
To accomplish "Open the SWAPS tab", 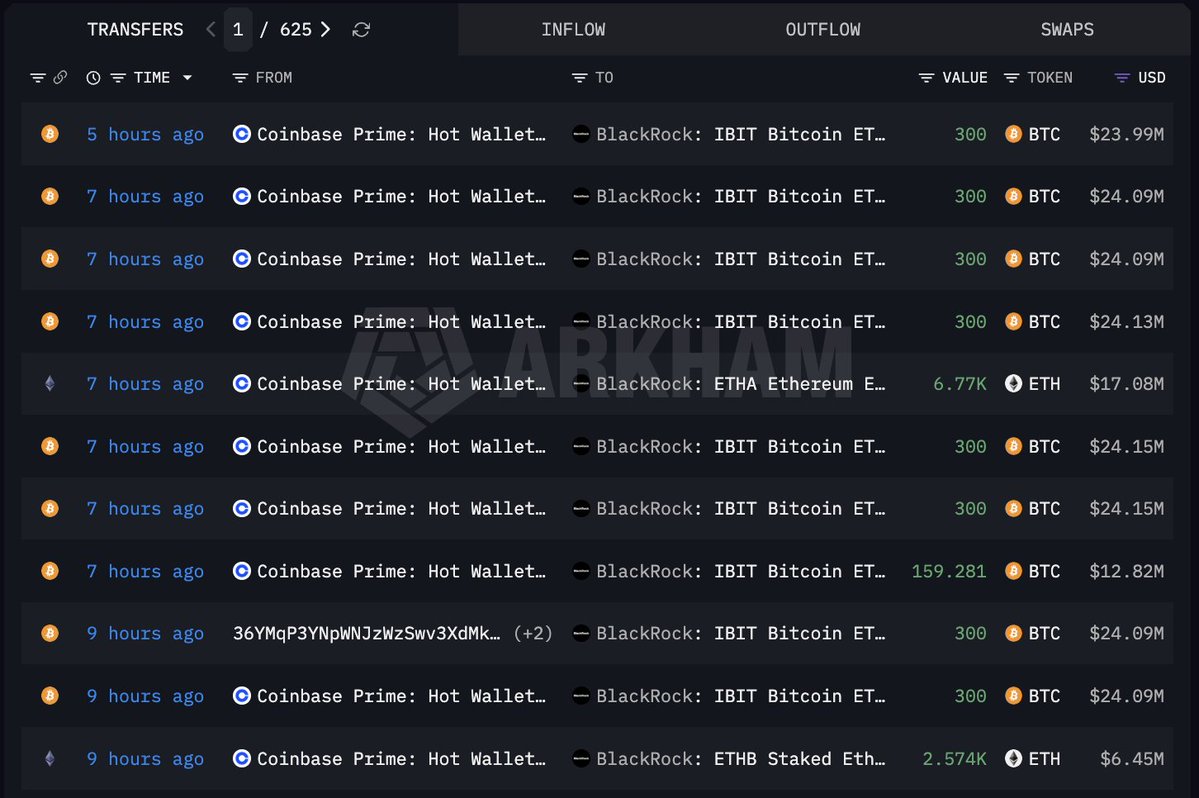I will point(1067,30).
